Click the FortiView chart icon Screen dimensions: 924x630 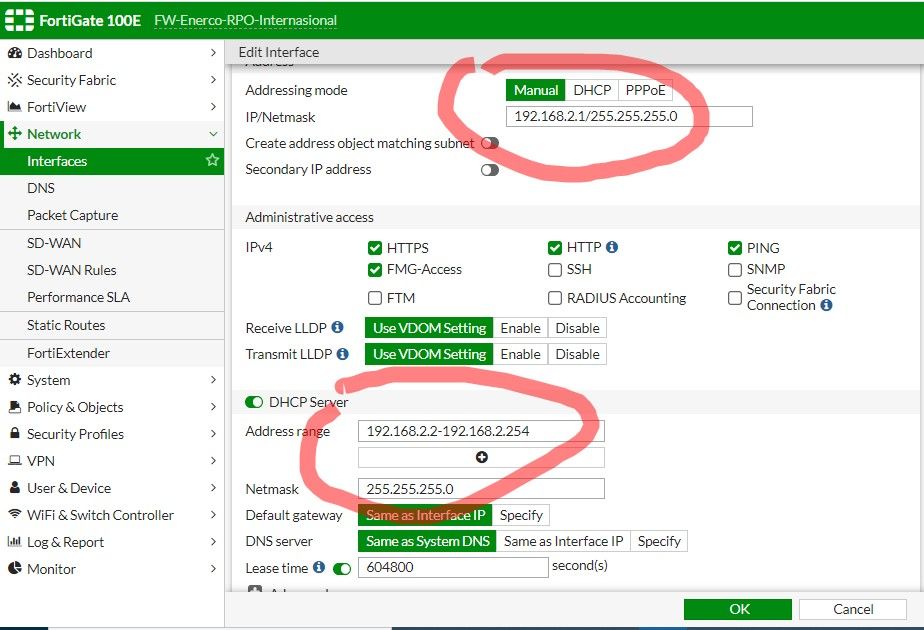(x=14, y=107)
